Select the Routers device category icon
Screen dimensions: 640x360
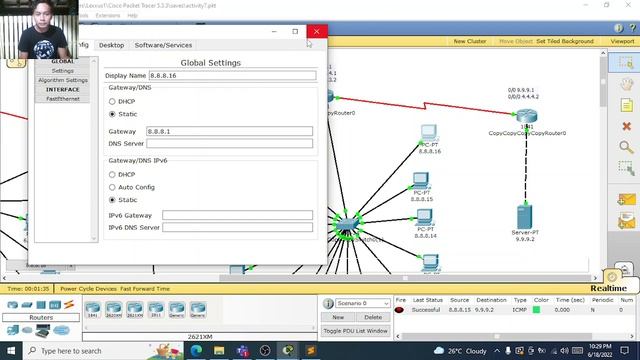[x=13, y=305]
